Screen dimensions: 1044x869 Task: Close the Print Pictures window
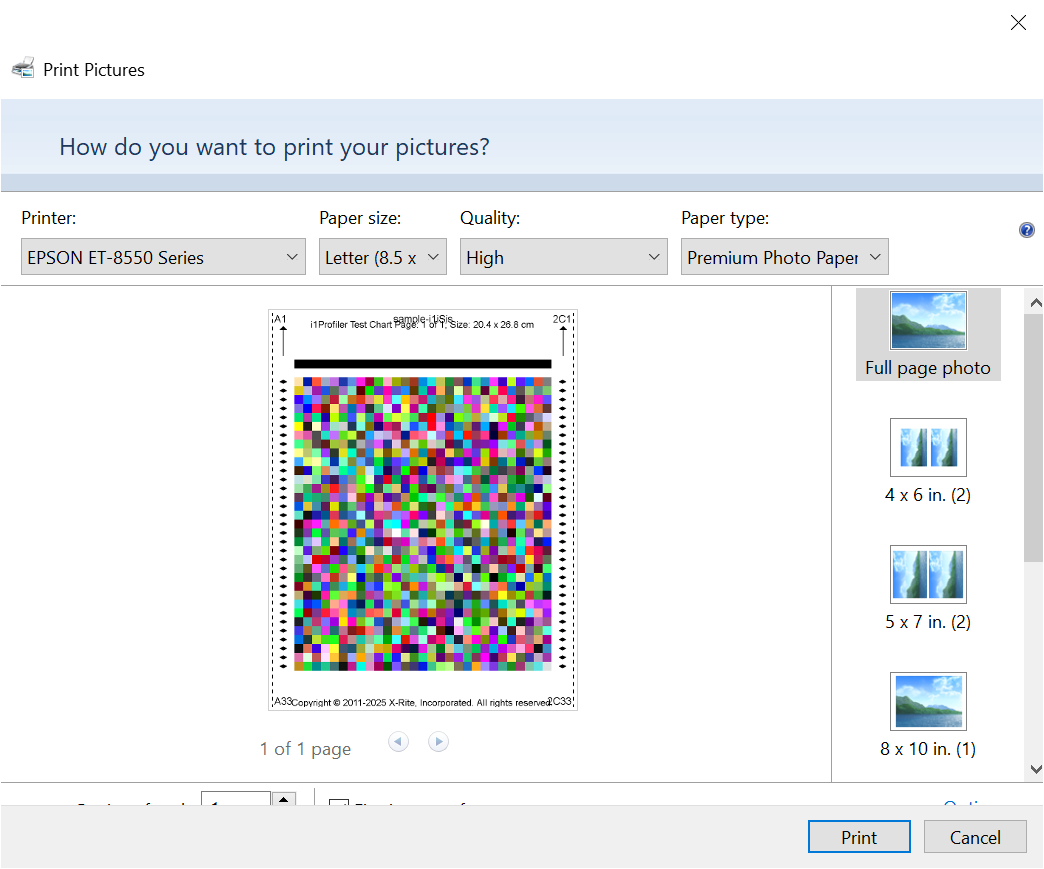pyautogui.click(x=1018, y=23)
